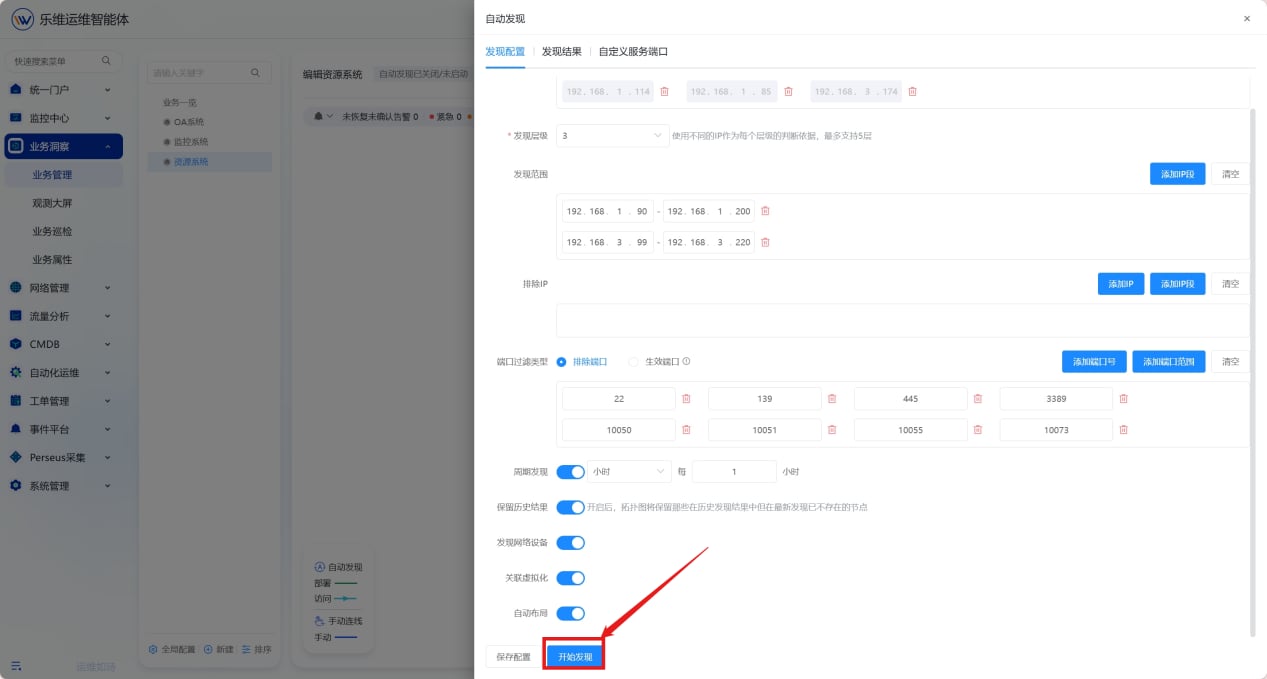
Task: Remove the 192.168.3.99 to 192.168.3.220 range
Action: 765,242
